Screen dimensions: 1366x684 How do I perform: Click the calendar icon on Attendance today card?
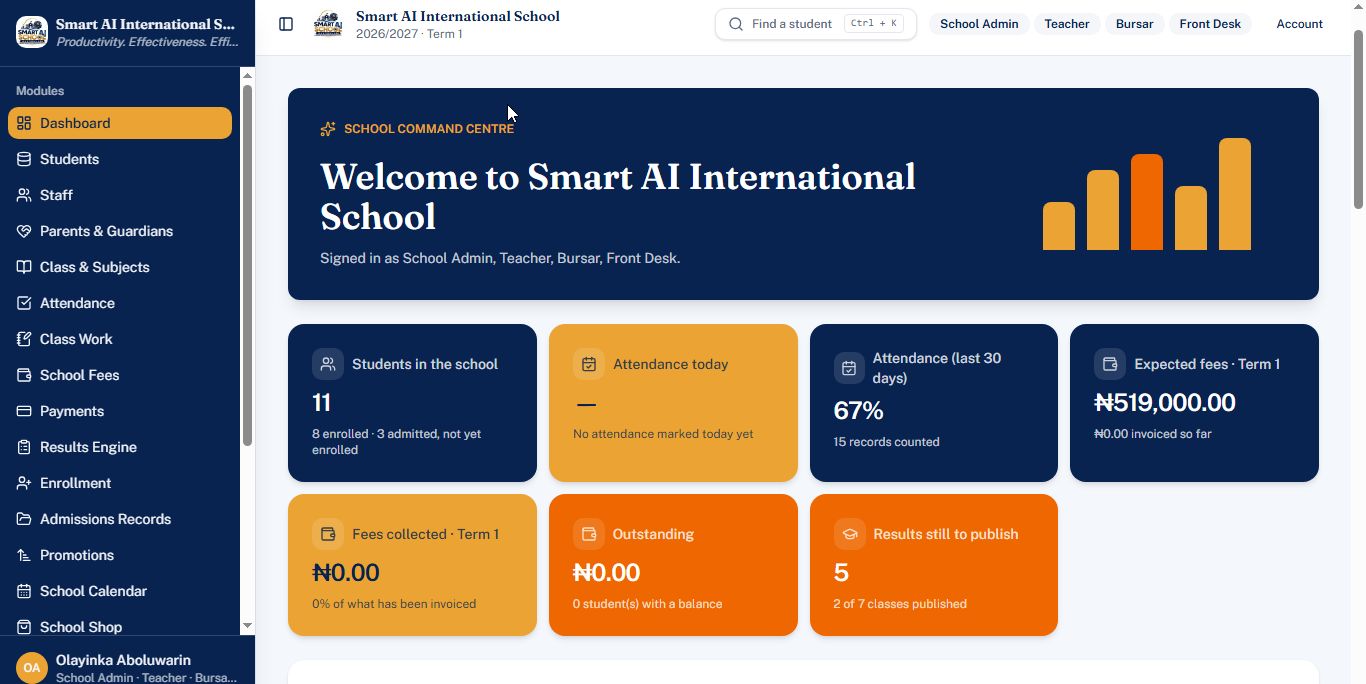589,364
